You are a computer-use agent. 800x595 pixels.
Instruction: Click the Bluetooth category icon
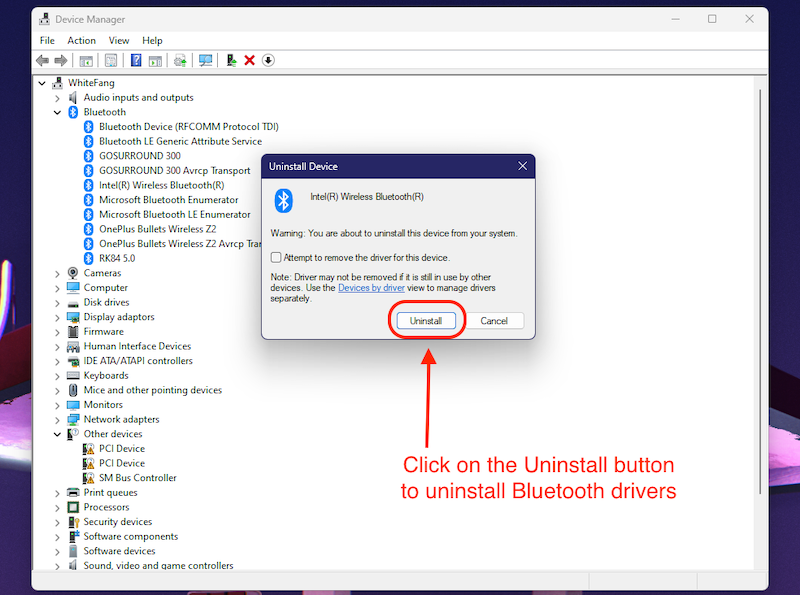pos(73,112)
